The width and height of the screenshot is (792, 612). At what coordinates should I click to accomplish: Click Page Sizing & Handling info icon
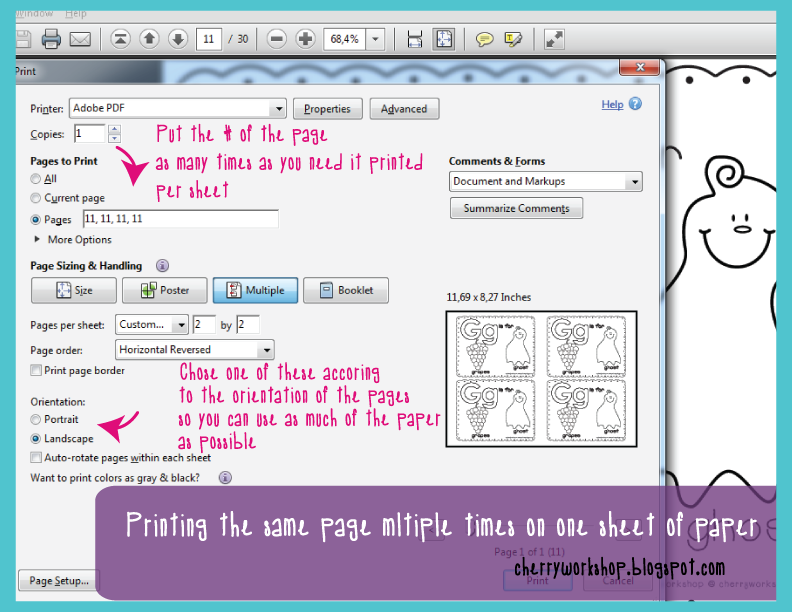(162, 266)
